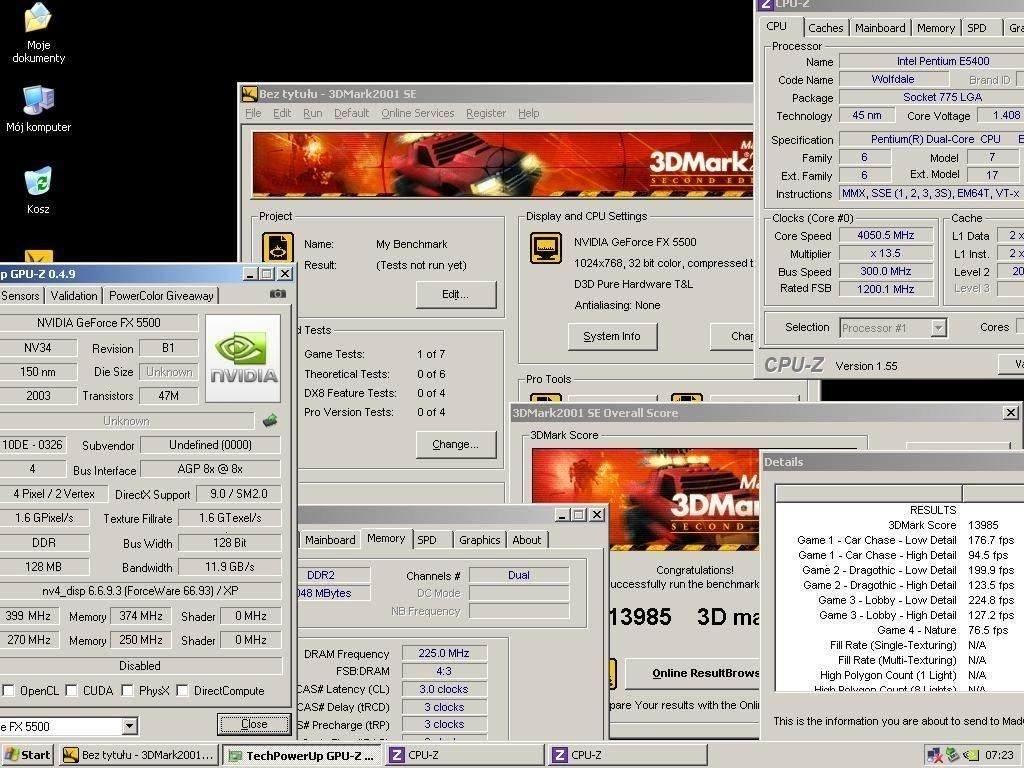The image size is (1024, 768).
Task: Switch to Validation tab in GPU-Z
Action: (x=74, y=296)
